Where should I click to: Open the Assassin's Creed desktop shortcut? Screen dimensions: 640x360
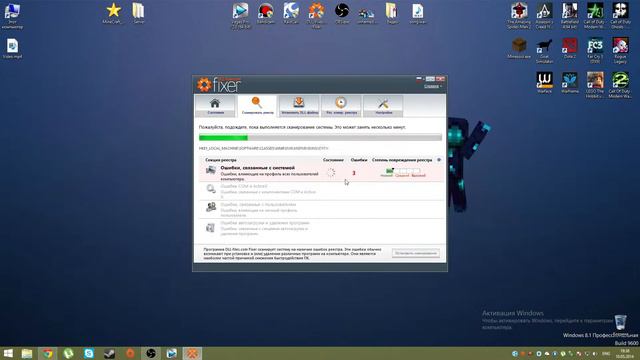[x=544, y=16]
